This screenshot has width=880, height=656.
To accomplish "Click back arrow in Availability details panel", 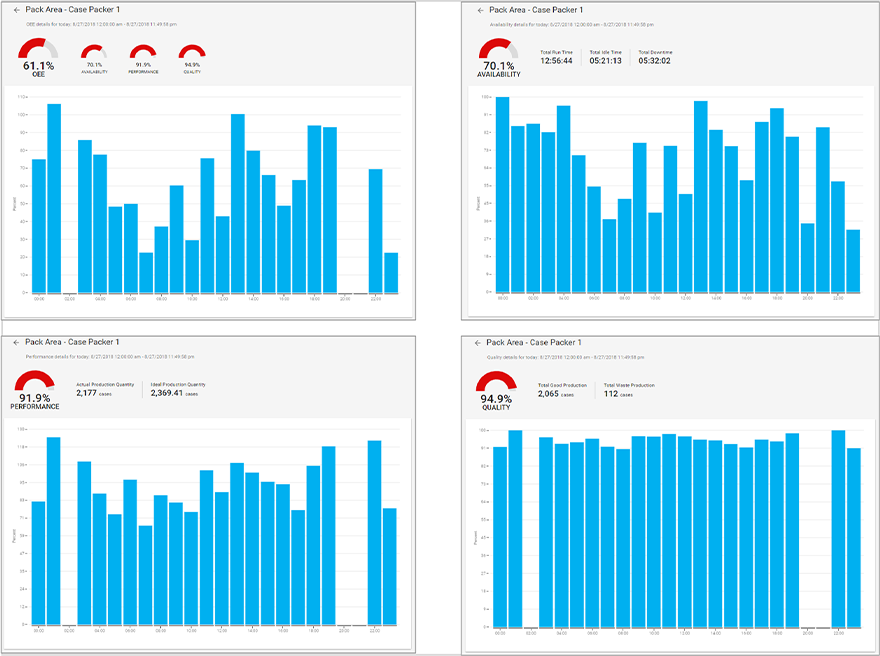I will (479, 9).
